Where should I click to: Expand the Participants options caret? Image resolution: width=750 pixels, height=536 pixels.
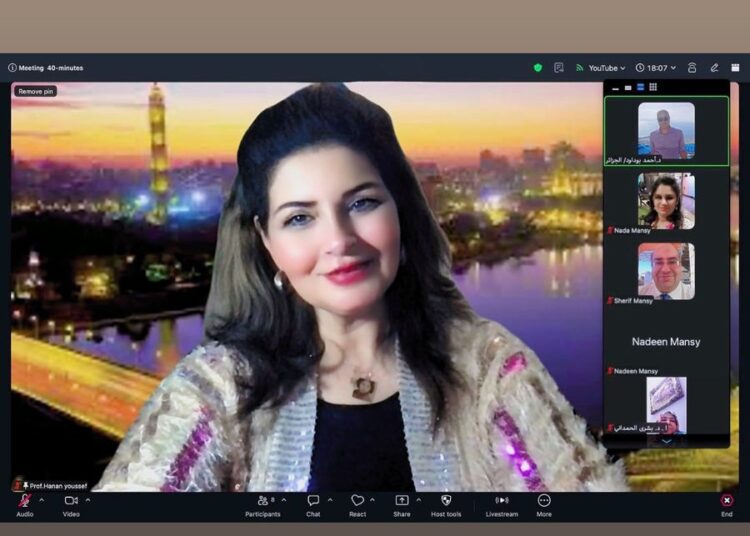coord(284,500)
